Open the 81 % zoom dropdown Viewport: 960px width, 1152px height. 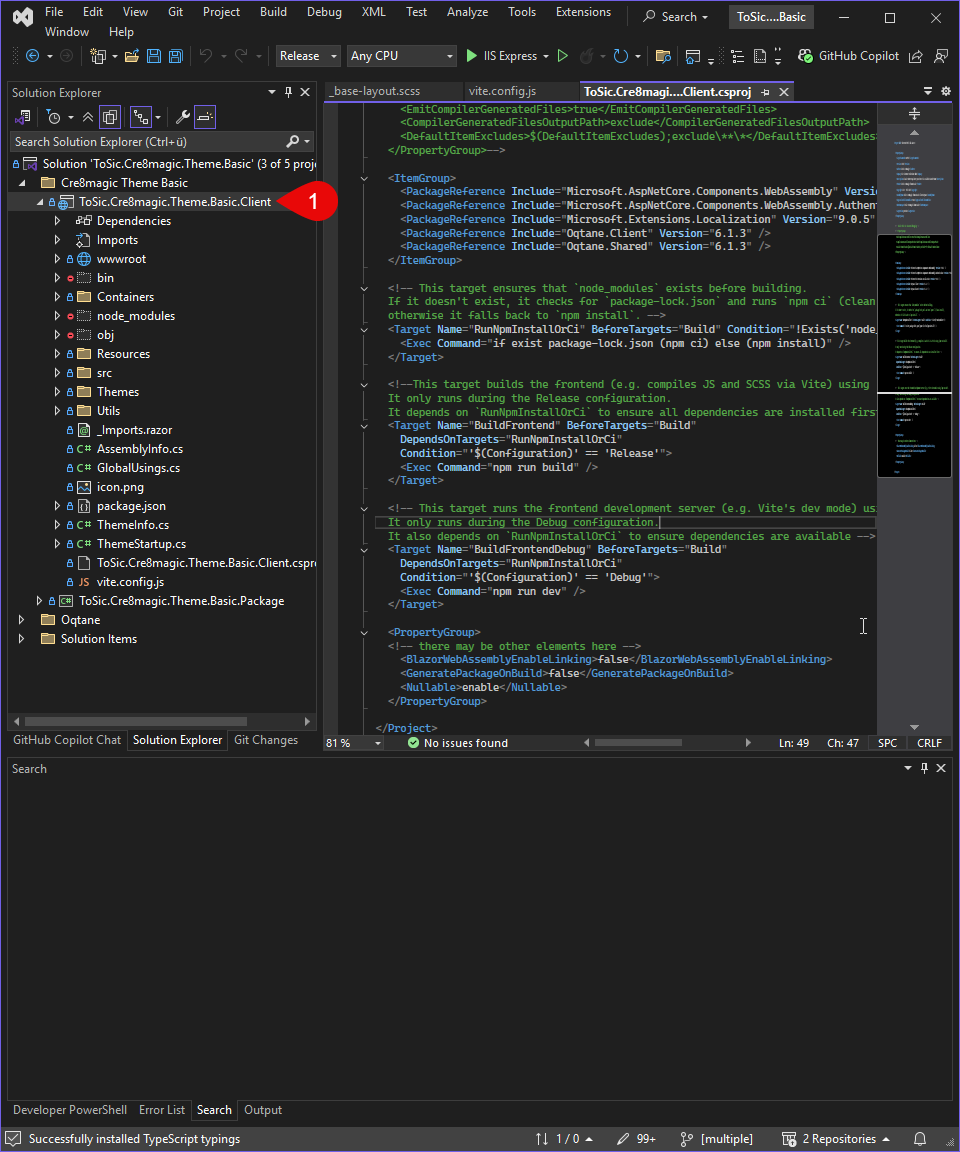354,743
